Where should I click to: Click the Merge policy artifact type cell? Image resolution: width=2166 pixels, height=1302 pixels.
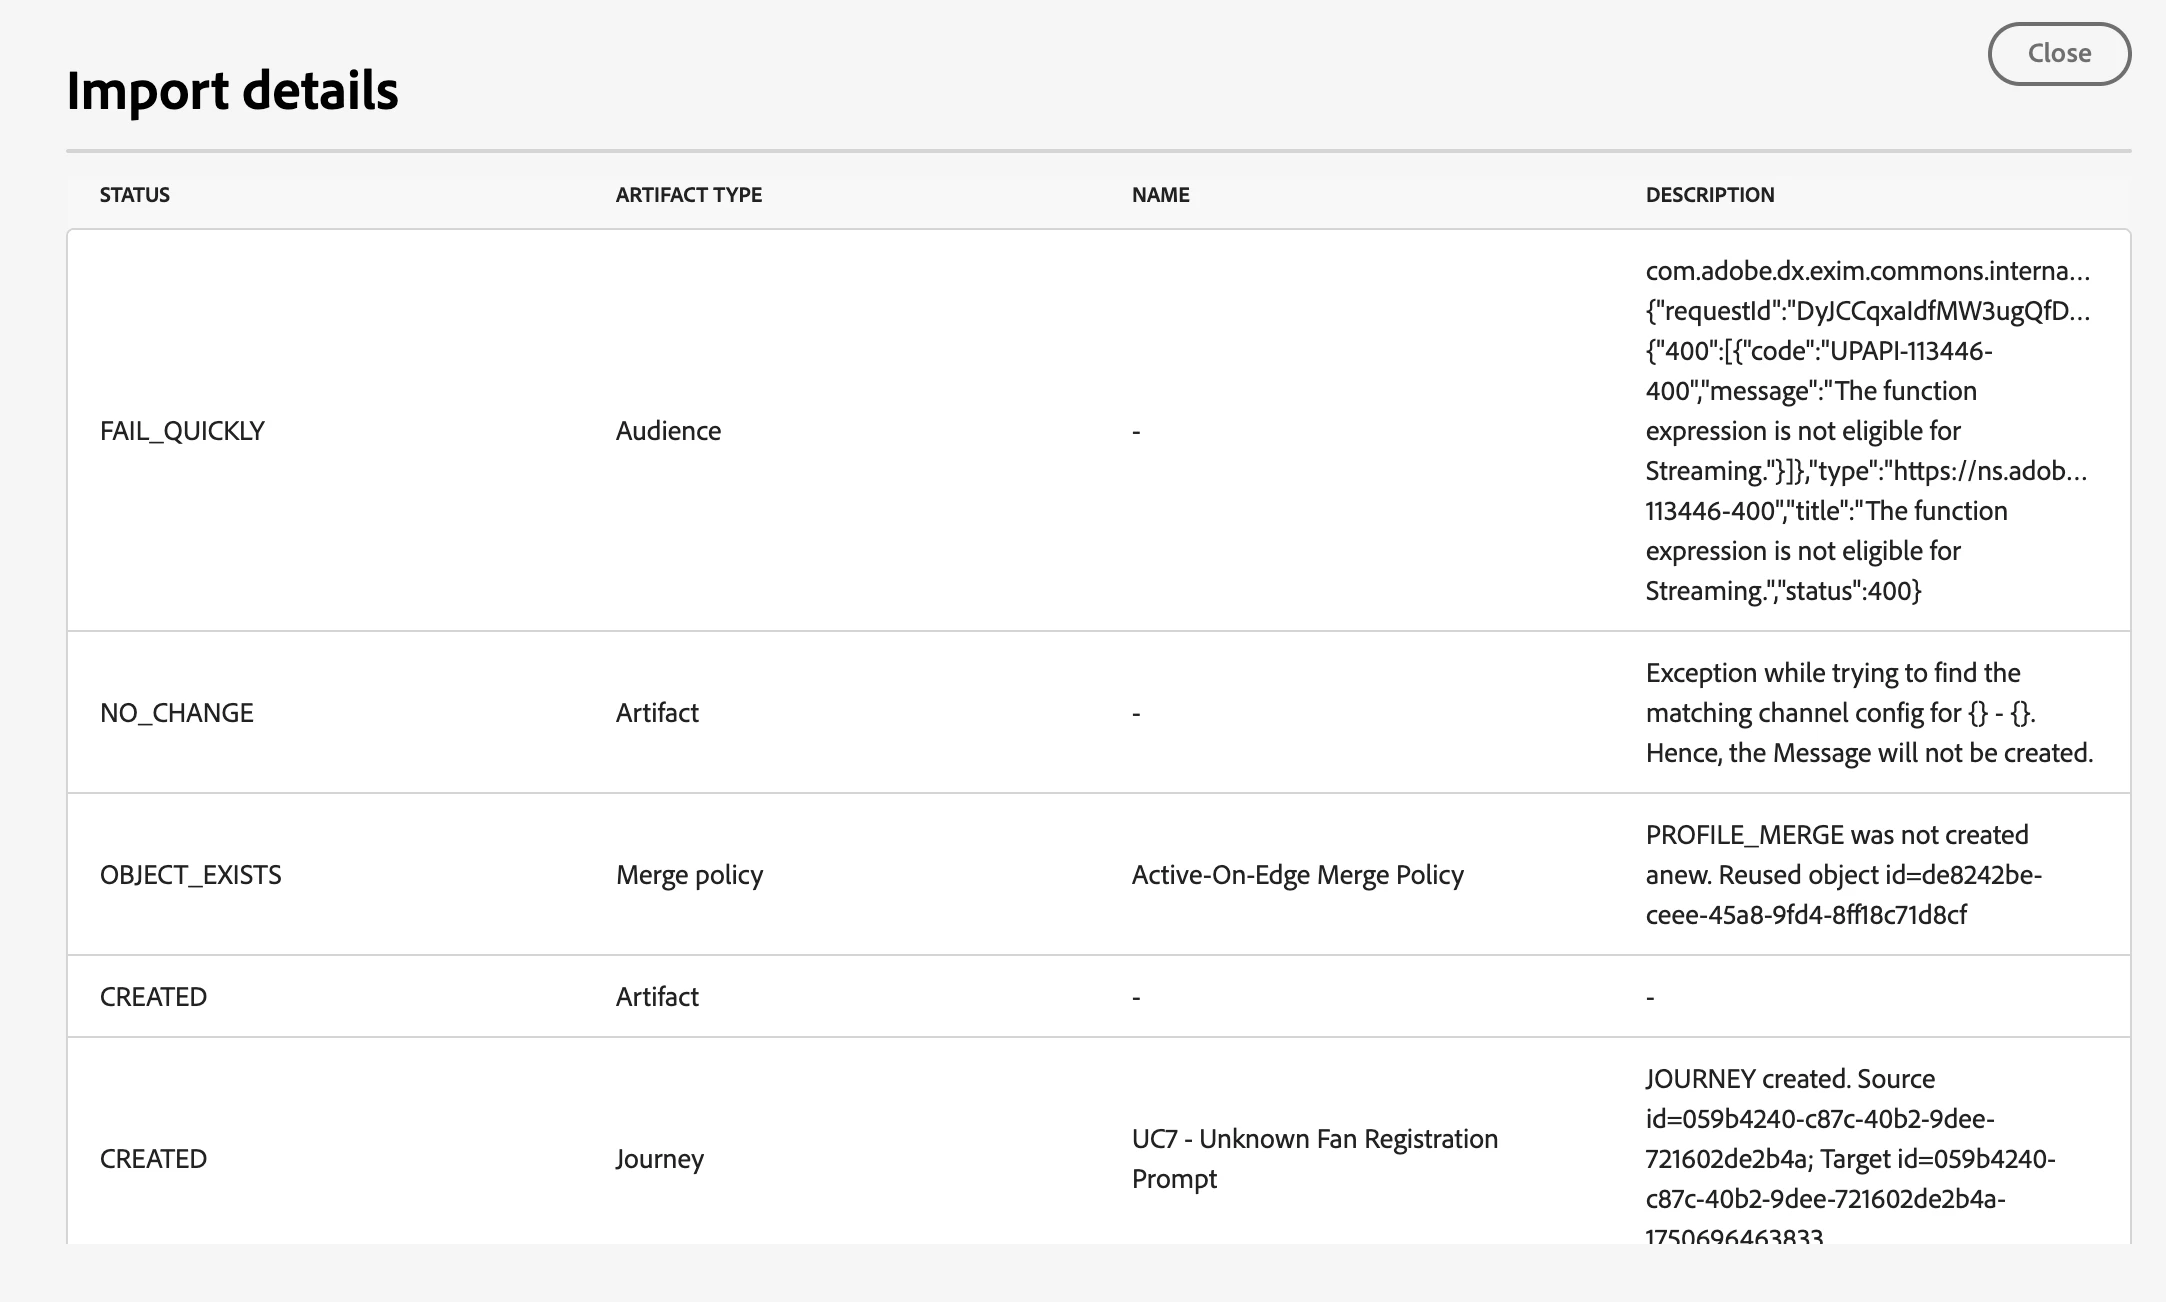(689, 875)
